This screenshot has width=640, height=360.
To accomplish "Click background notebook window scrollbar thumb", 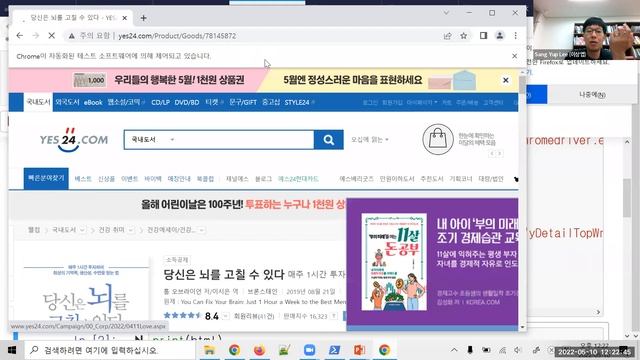I will 627,198.
